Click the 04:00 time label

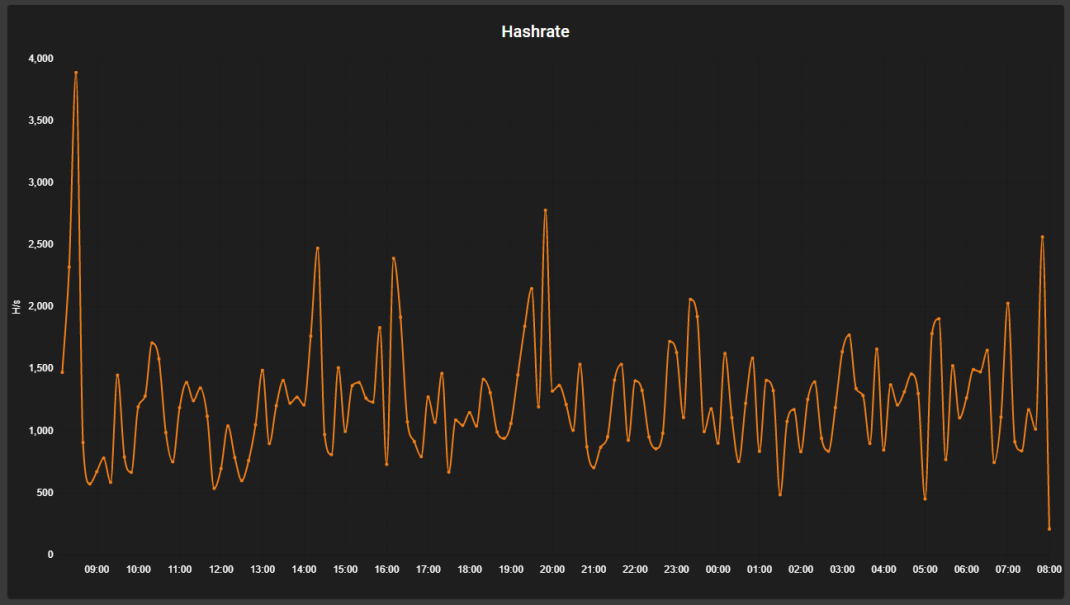(884, 570)
